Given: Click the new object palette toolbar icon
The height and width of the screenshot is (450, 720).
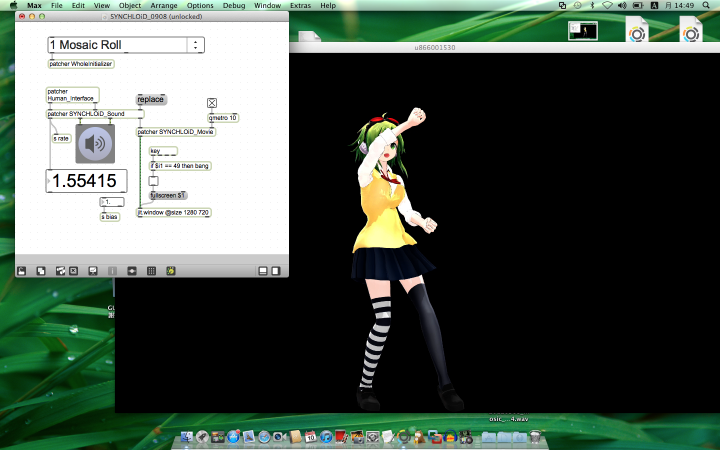Looking at the screenshot, I should click(x=60, y=271).
